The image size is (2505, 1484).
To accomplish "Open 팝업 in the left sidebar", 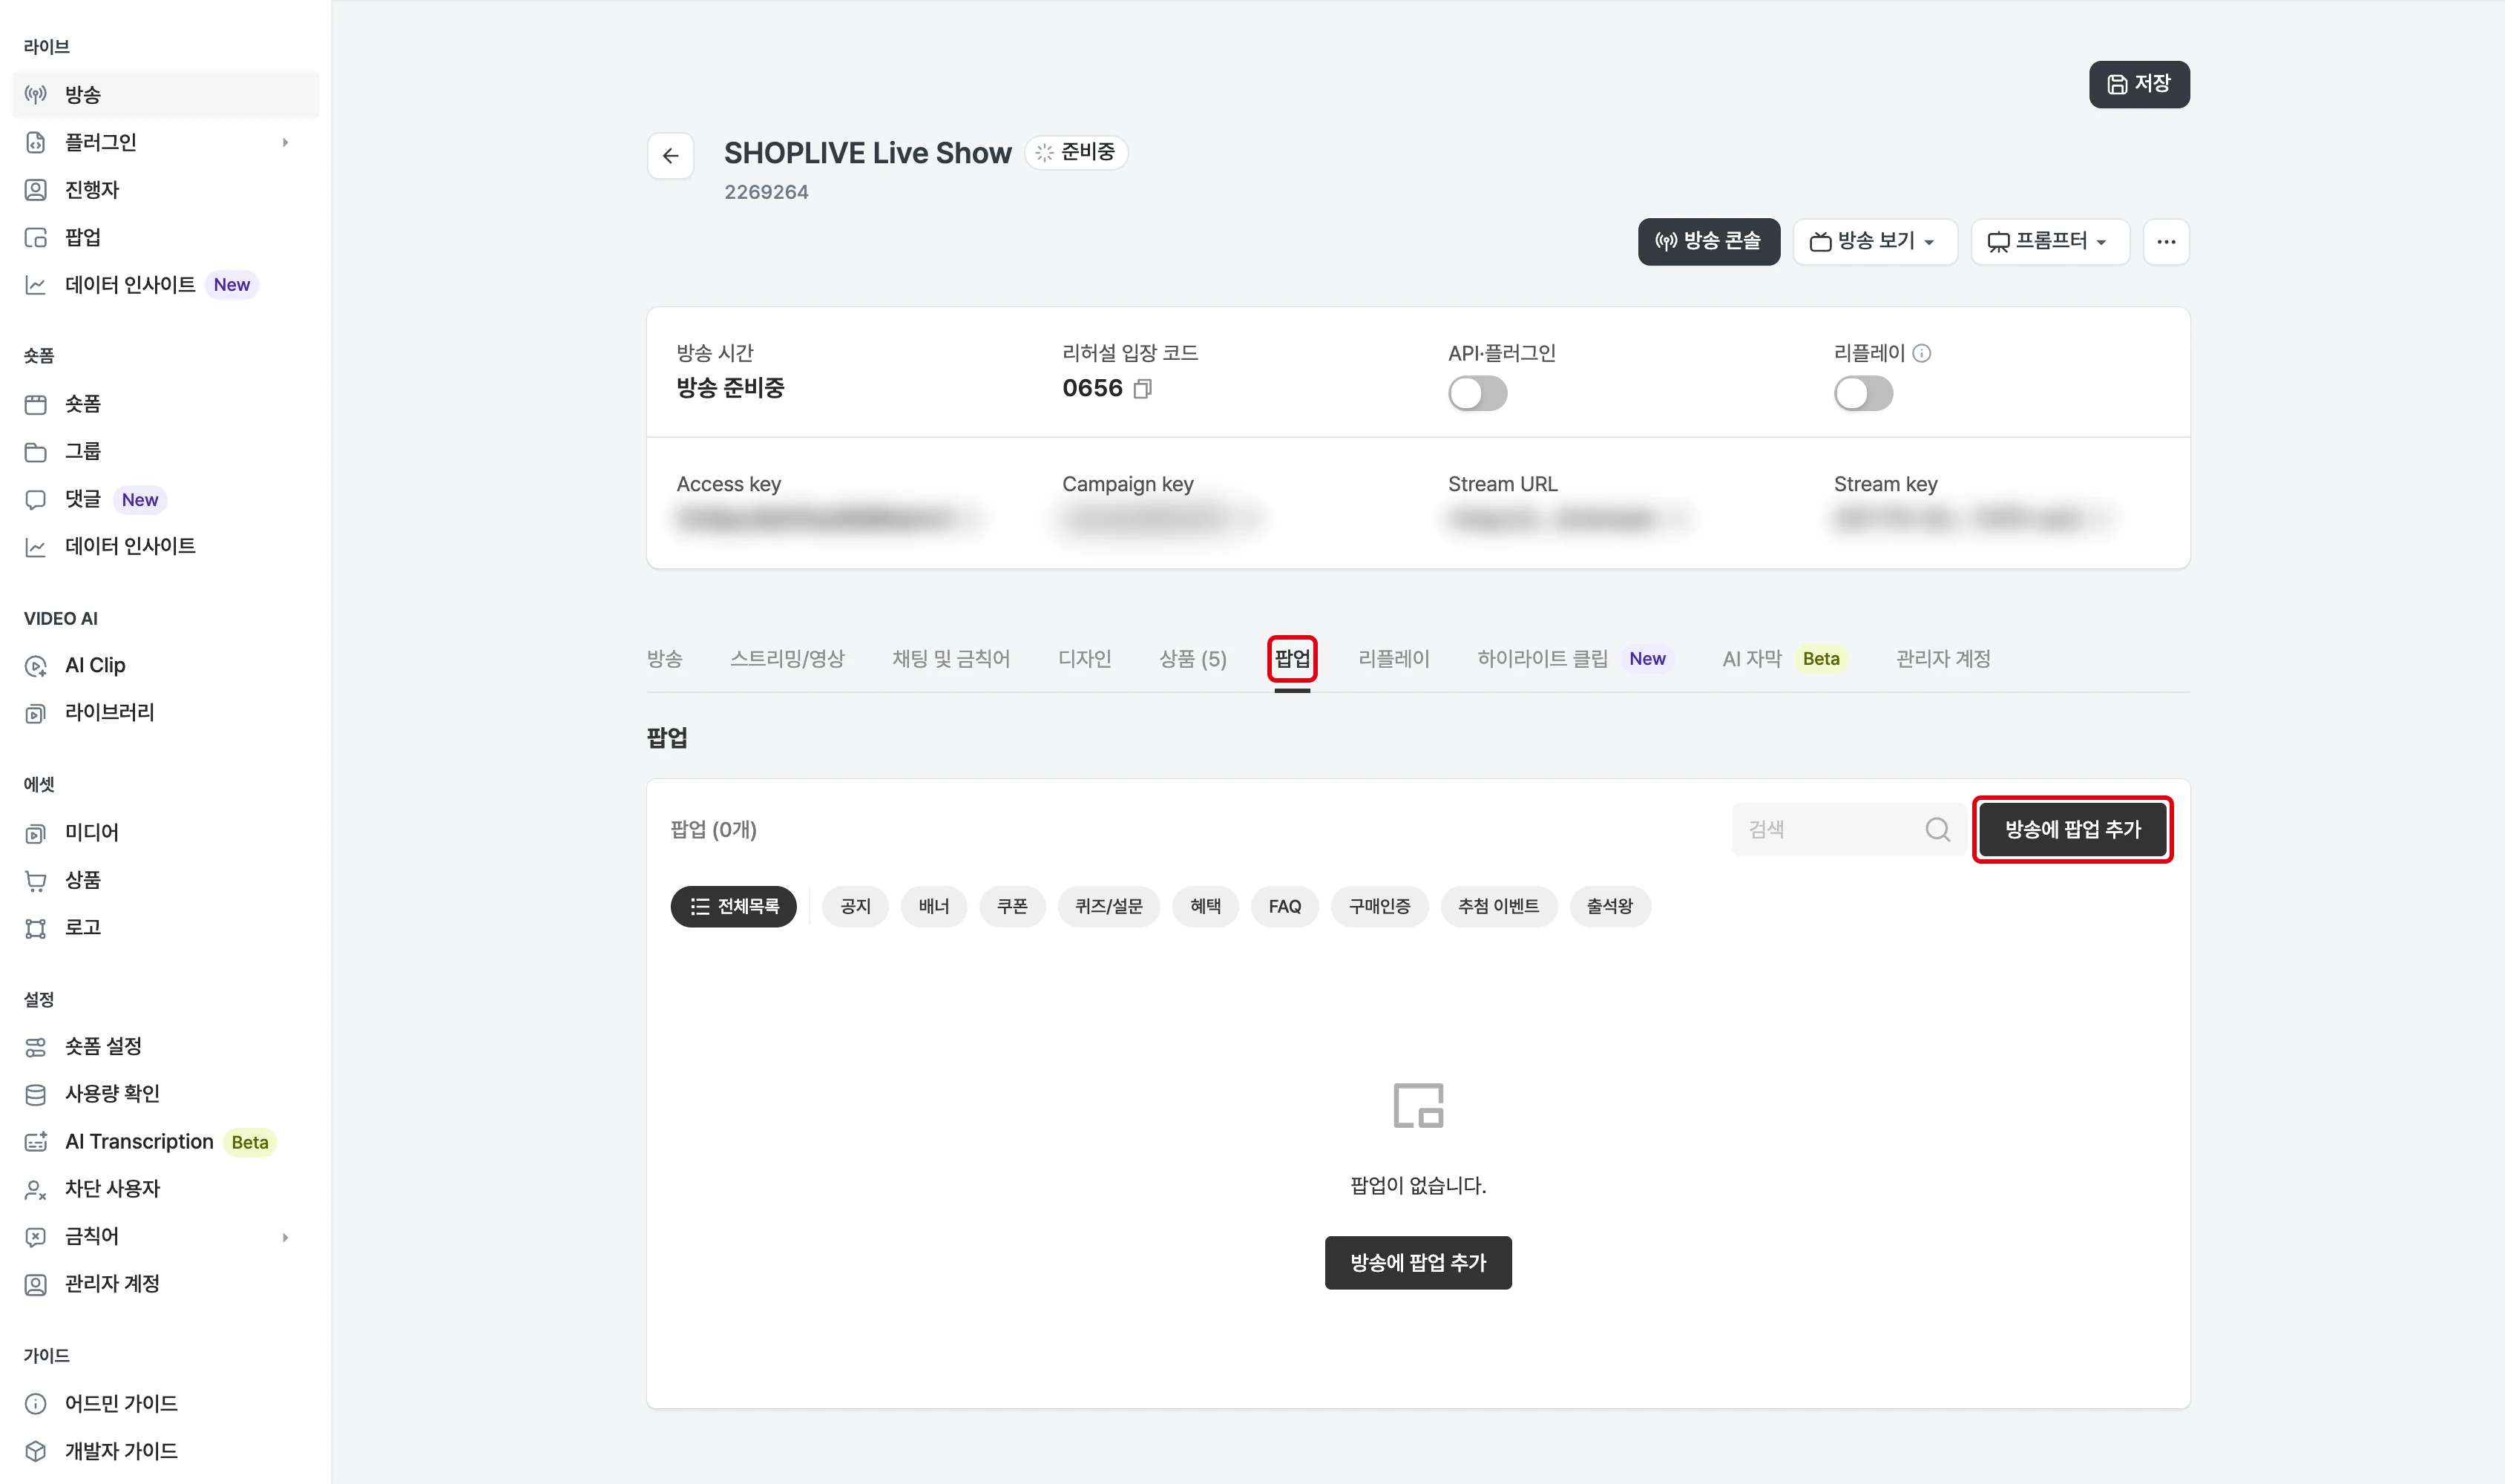I will (x=165, y=237).
